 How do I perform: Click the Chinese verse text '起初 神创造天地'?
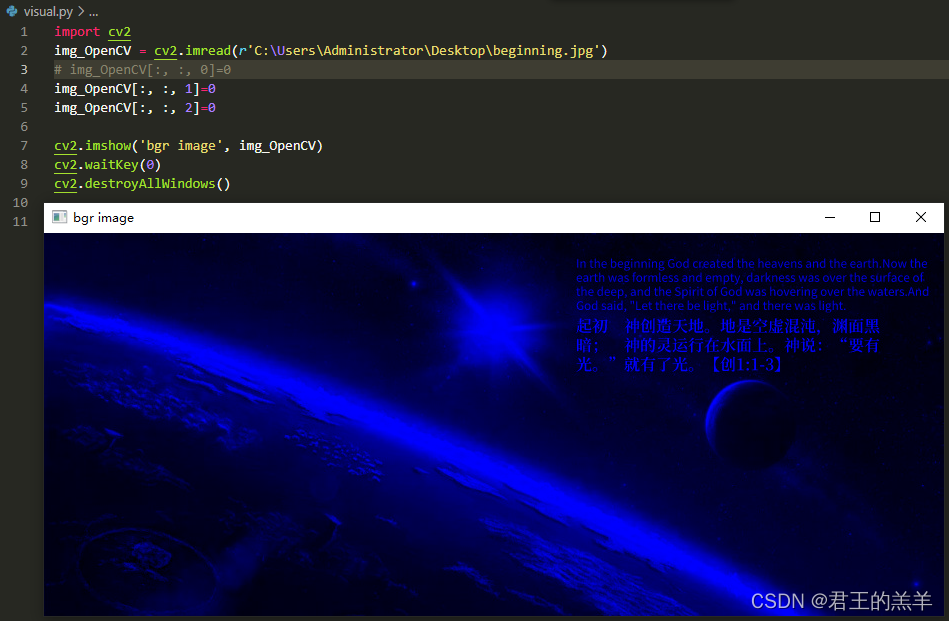640,326
